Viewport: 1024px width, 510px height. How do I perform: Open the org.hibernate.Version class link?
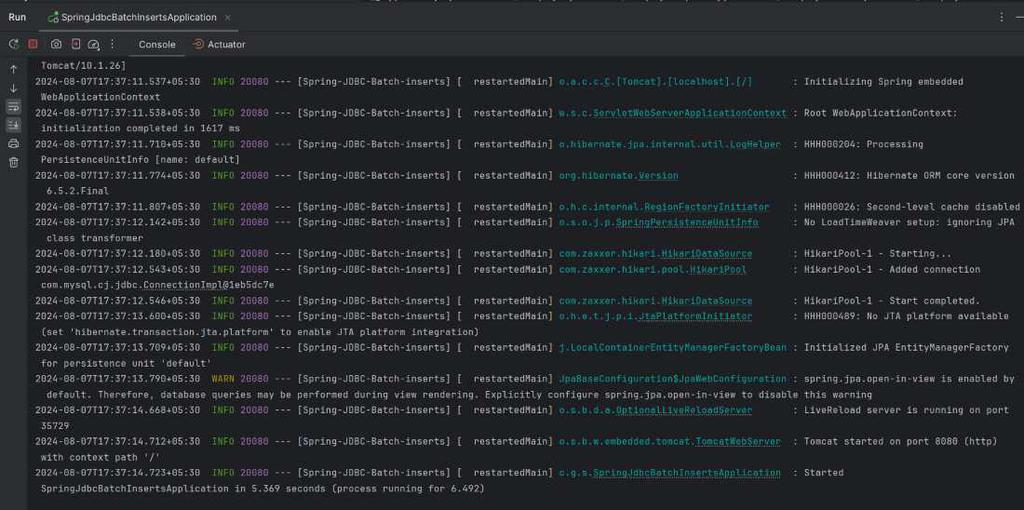coord(618,176)
